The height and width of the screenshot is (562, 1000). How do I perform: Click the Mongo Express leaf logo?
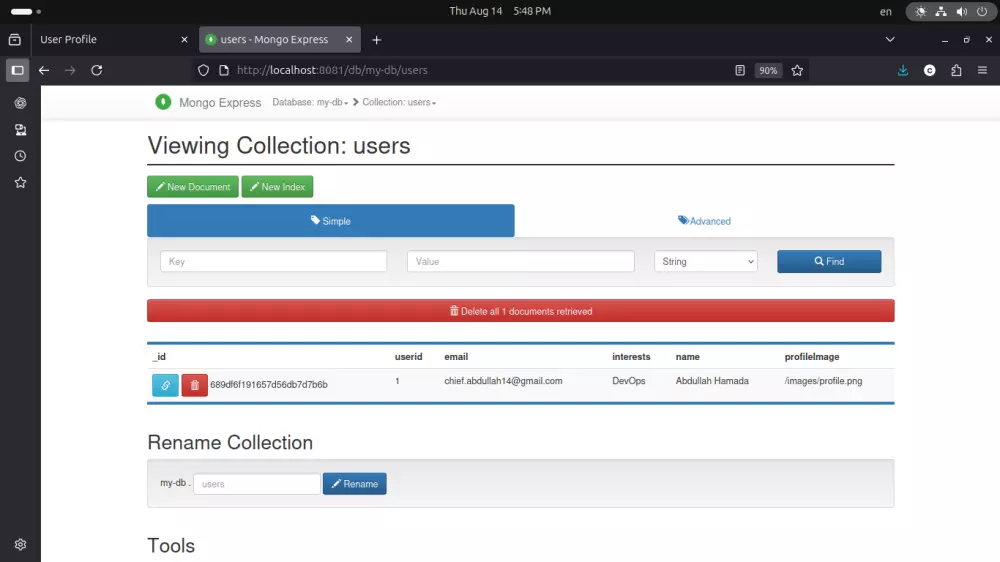(163, 102)
